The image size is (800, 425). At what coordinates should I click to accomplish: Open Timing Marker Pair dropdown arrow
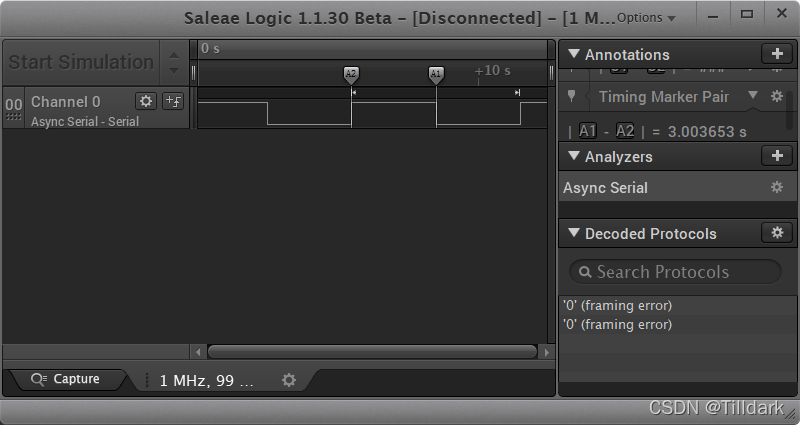(x=753, y=95)
